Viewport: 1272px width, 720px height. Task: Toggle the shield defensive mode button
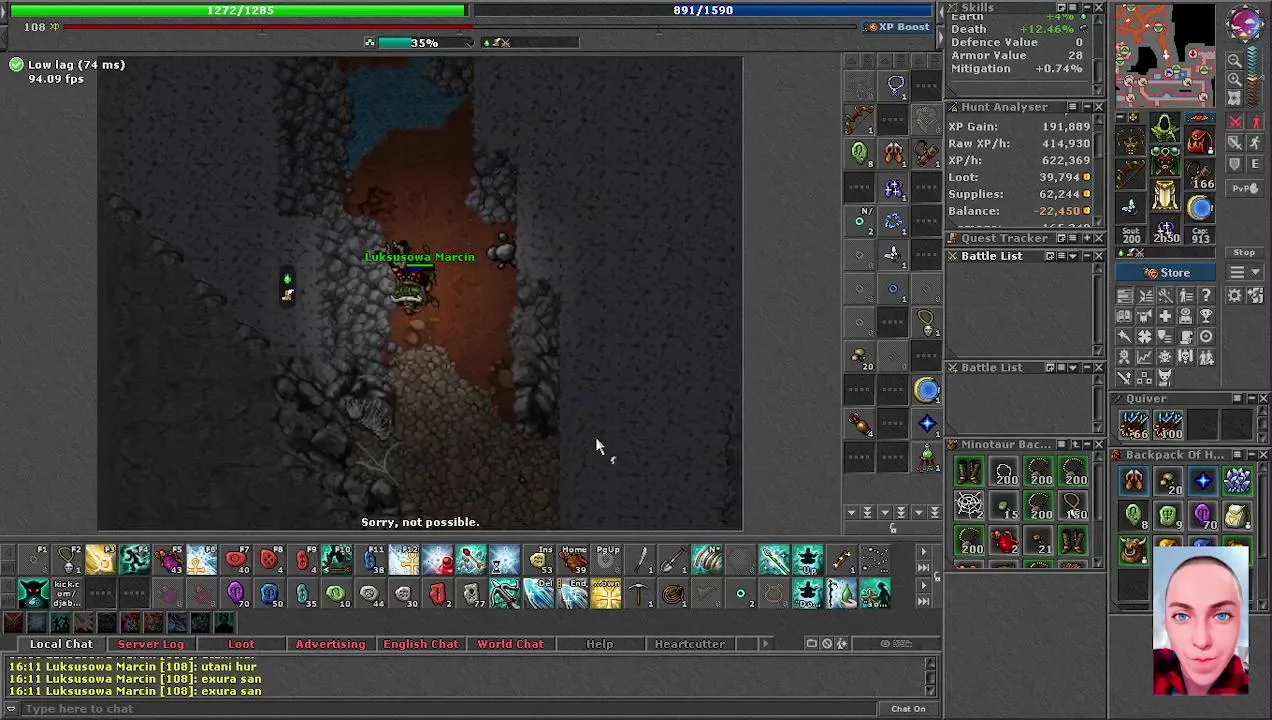click(1235, 163)
